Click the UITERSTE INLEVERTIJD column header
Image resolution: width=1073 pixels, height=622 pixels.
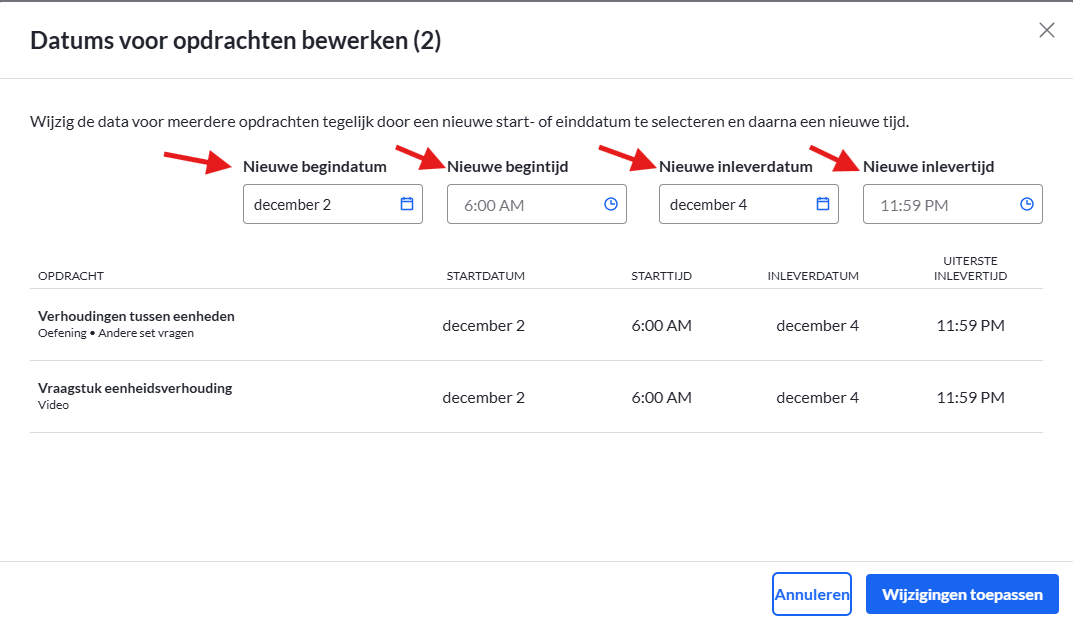(x=970, y=268)
